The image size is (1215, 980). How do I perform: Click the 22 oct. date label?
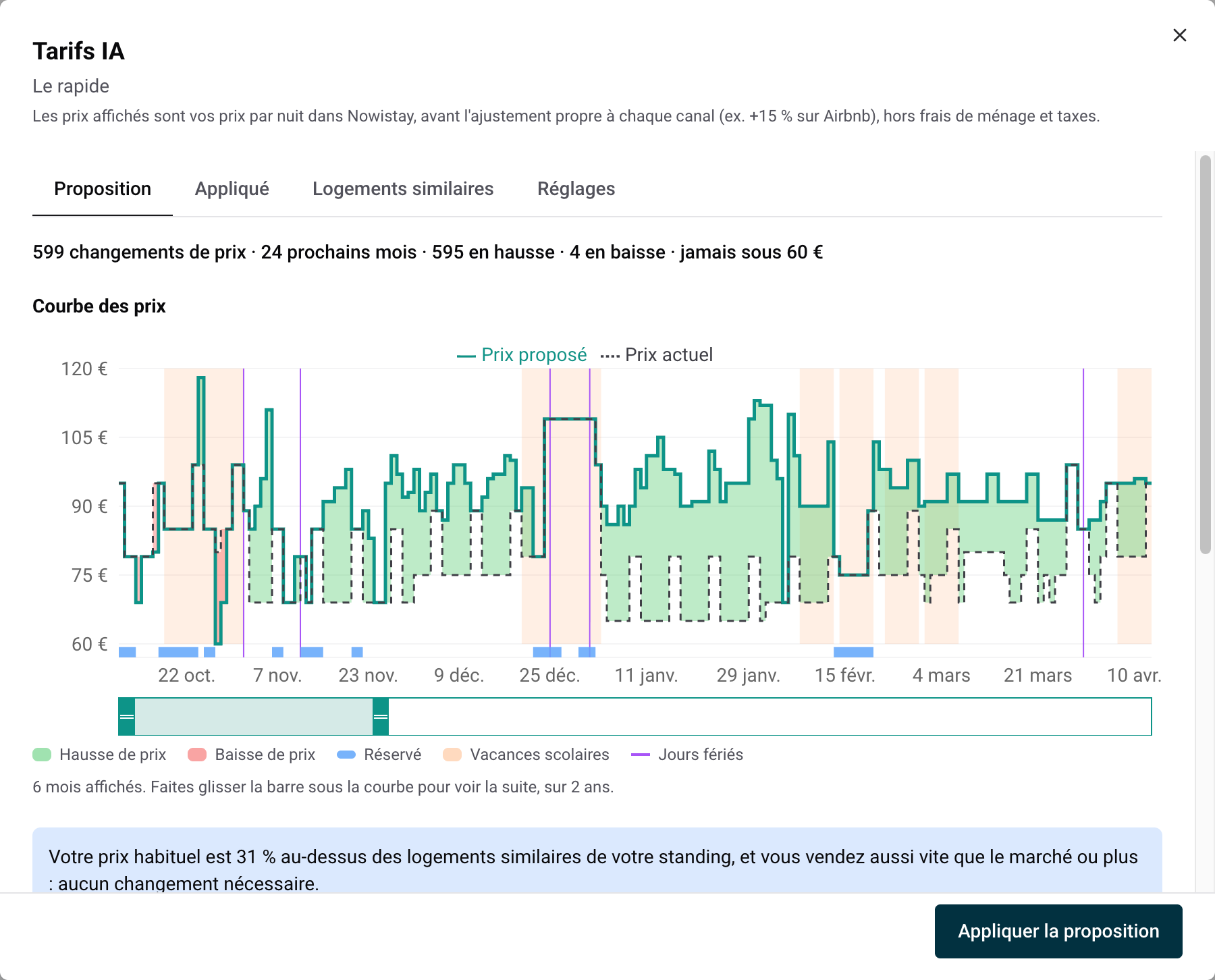pos(187,676)
